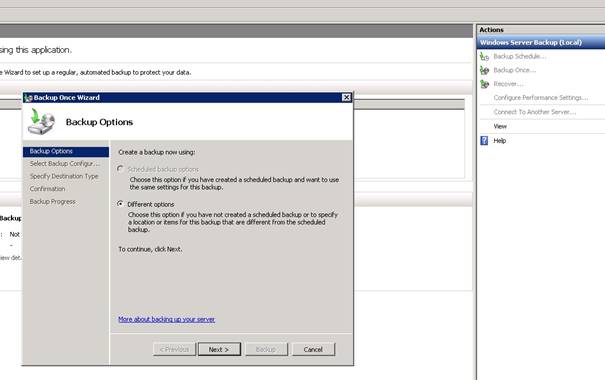
Task: Open Connect To Another Server action
Action: pyautogui.click(x=535, y=112)
